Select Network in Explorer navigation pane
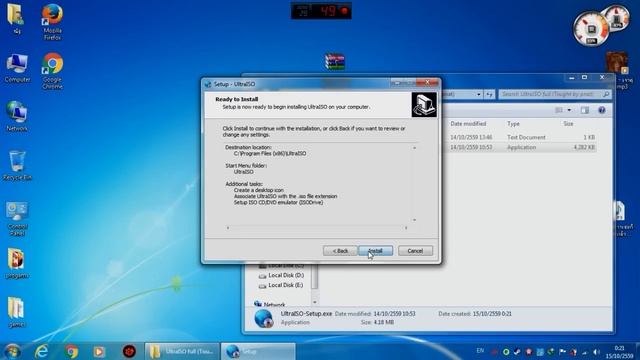 270,304
